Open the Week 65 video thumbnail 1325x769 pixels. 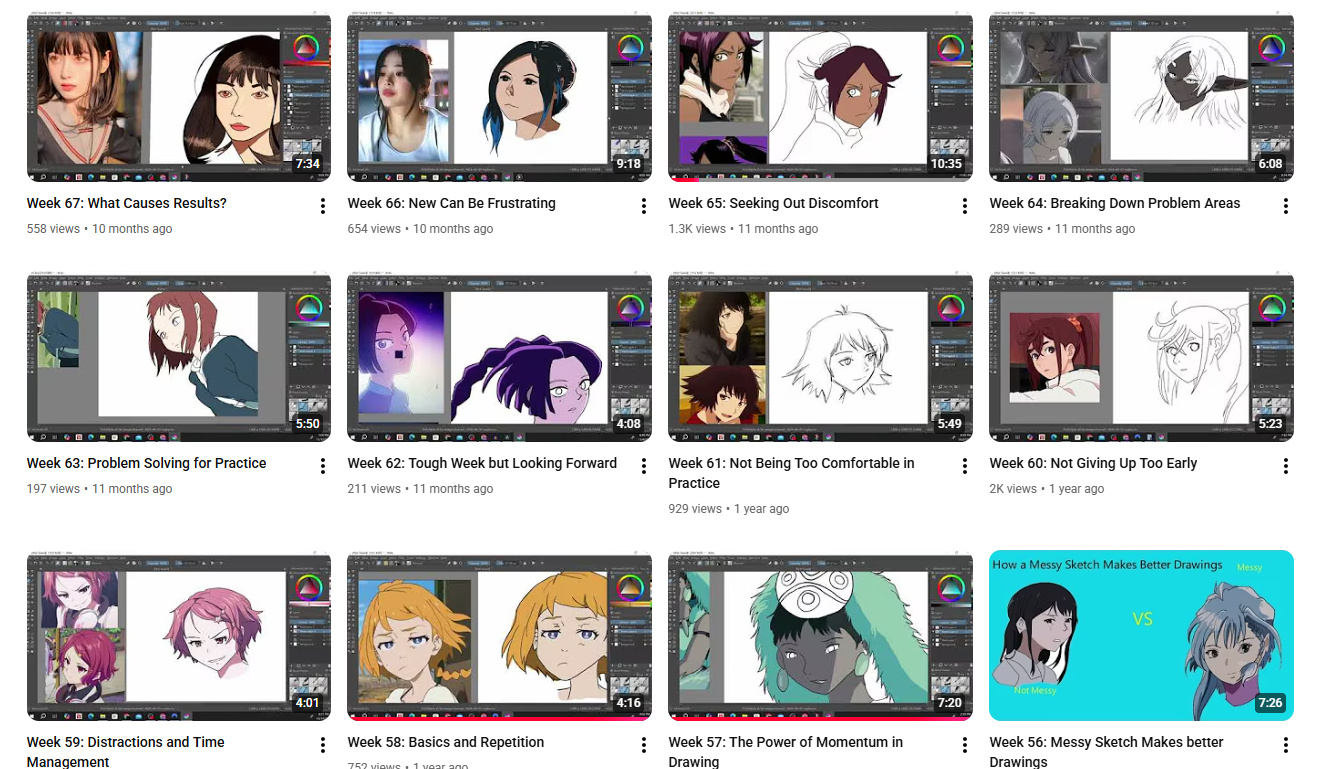821,98
